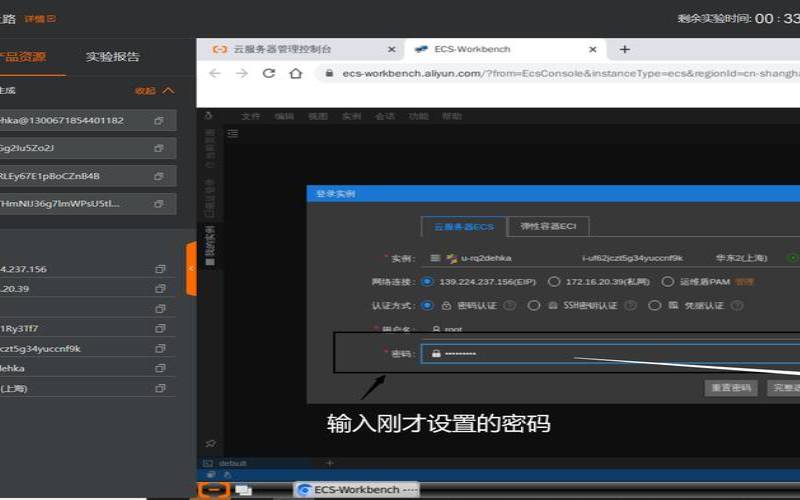Add a new session tab beside default
Viewport: 800px width, 500px height.
tap(330, 463)
